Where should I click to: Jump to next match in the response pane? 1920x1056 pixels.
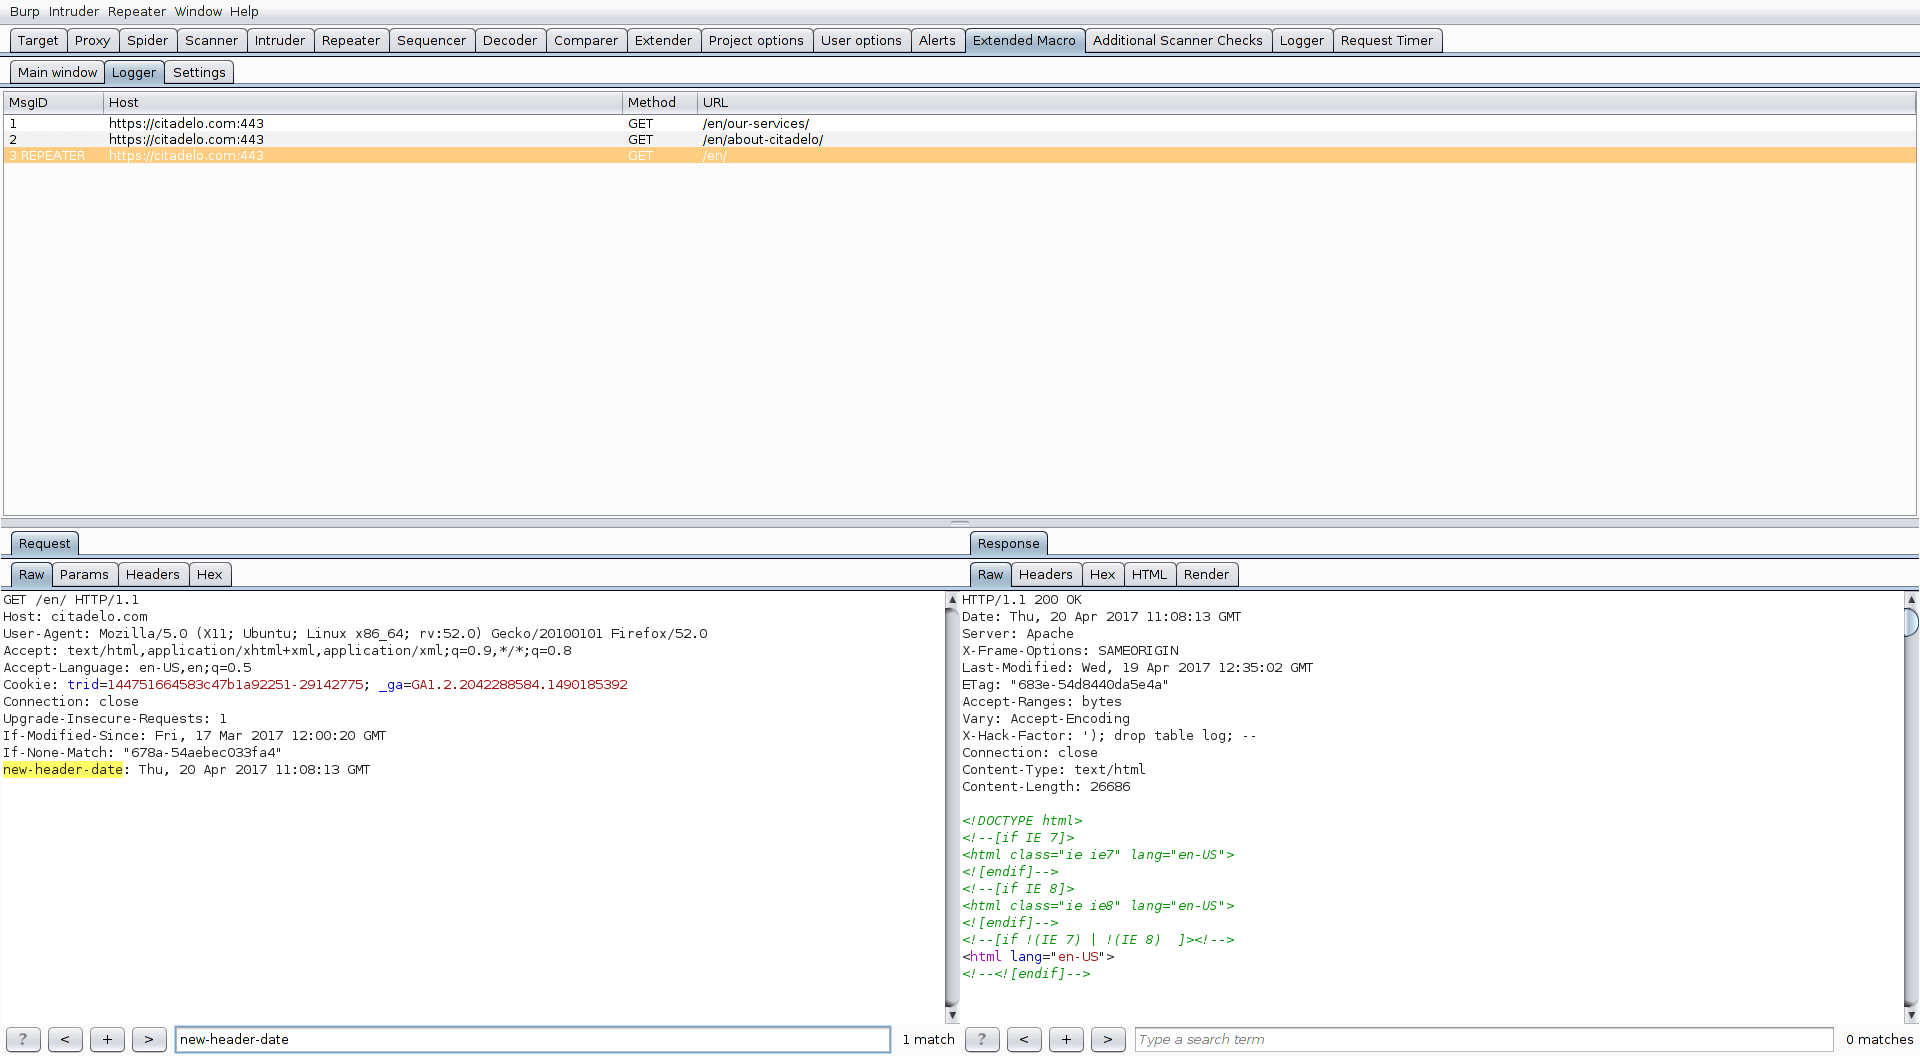(x=1107, y=1039)
